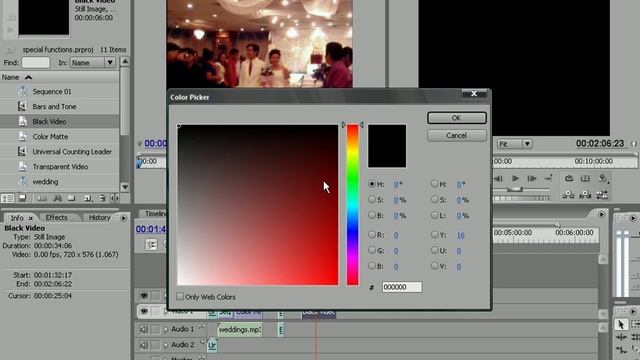Click OK in the Color Picker dialog
Viewport: 640px width, 360px height.
coord(456,118)
